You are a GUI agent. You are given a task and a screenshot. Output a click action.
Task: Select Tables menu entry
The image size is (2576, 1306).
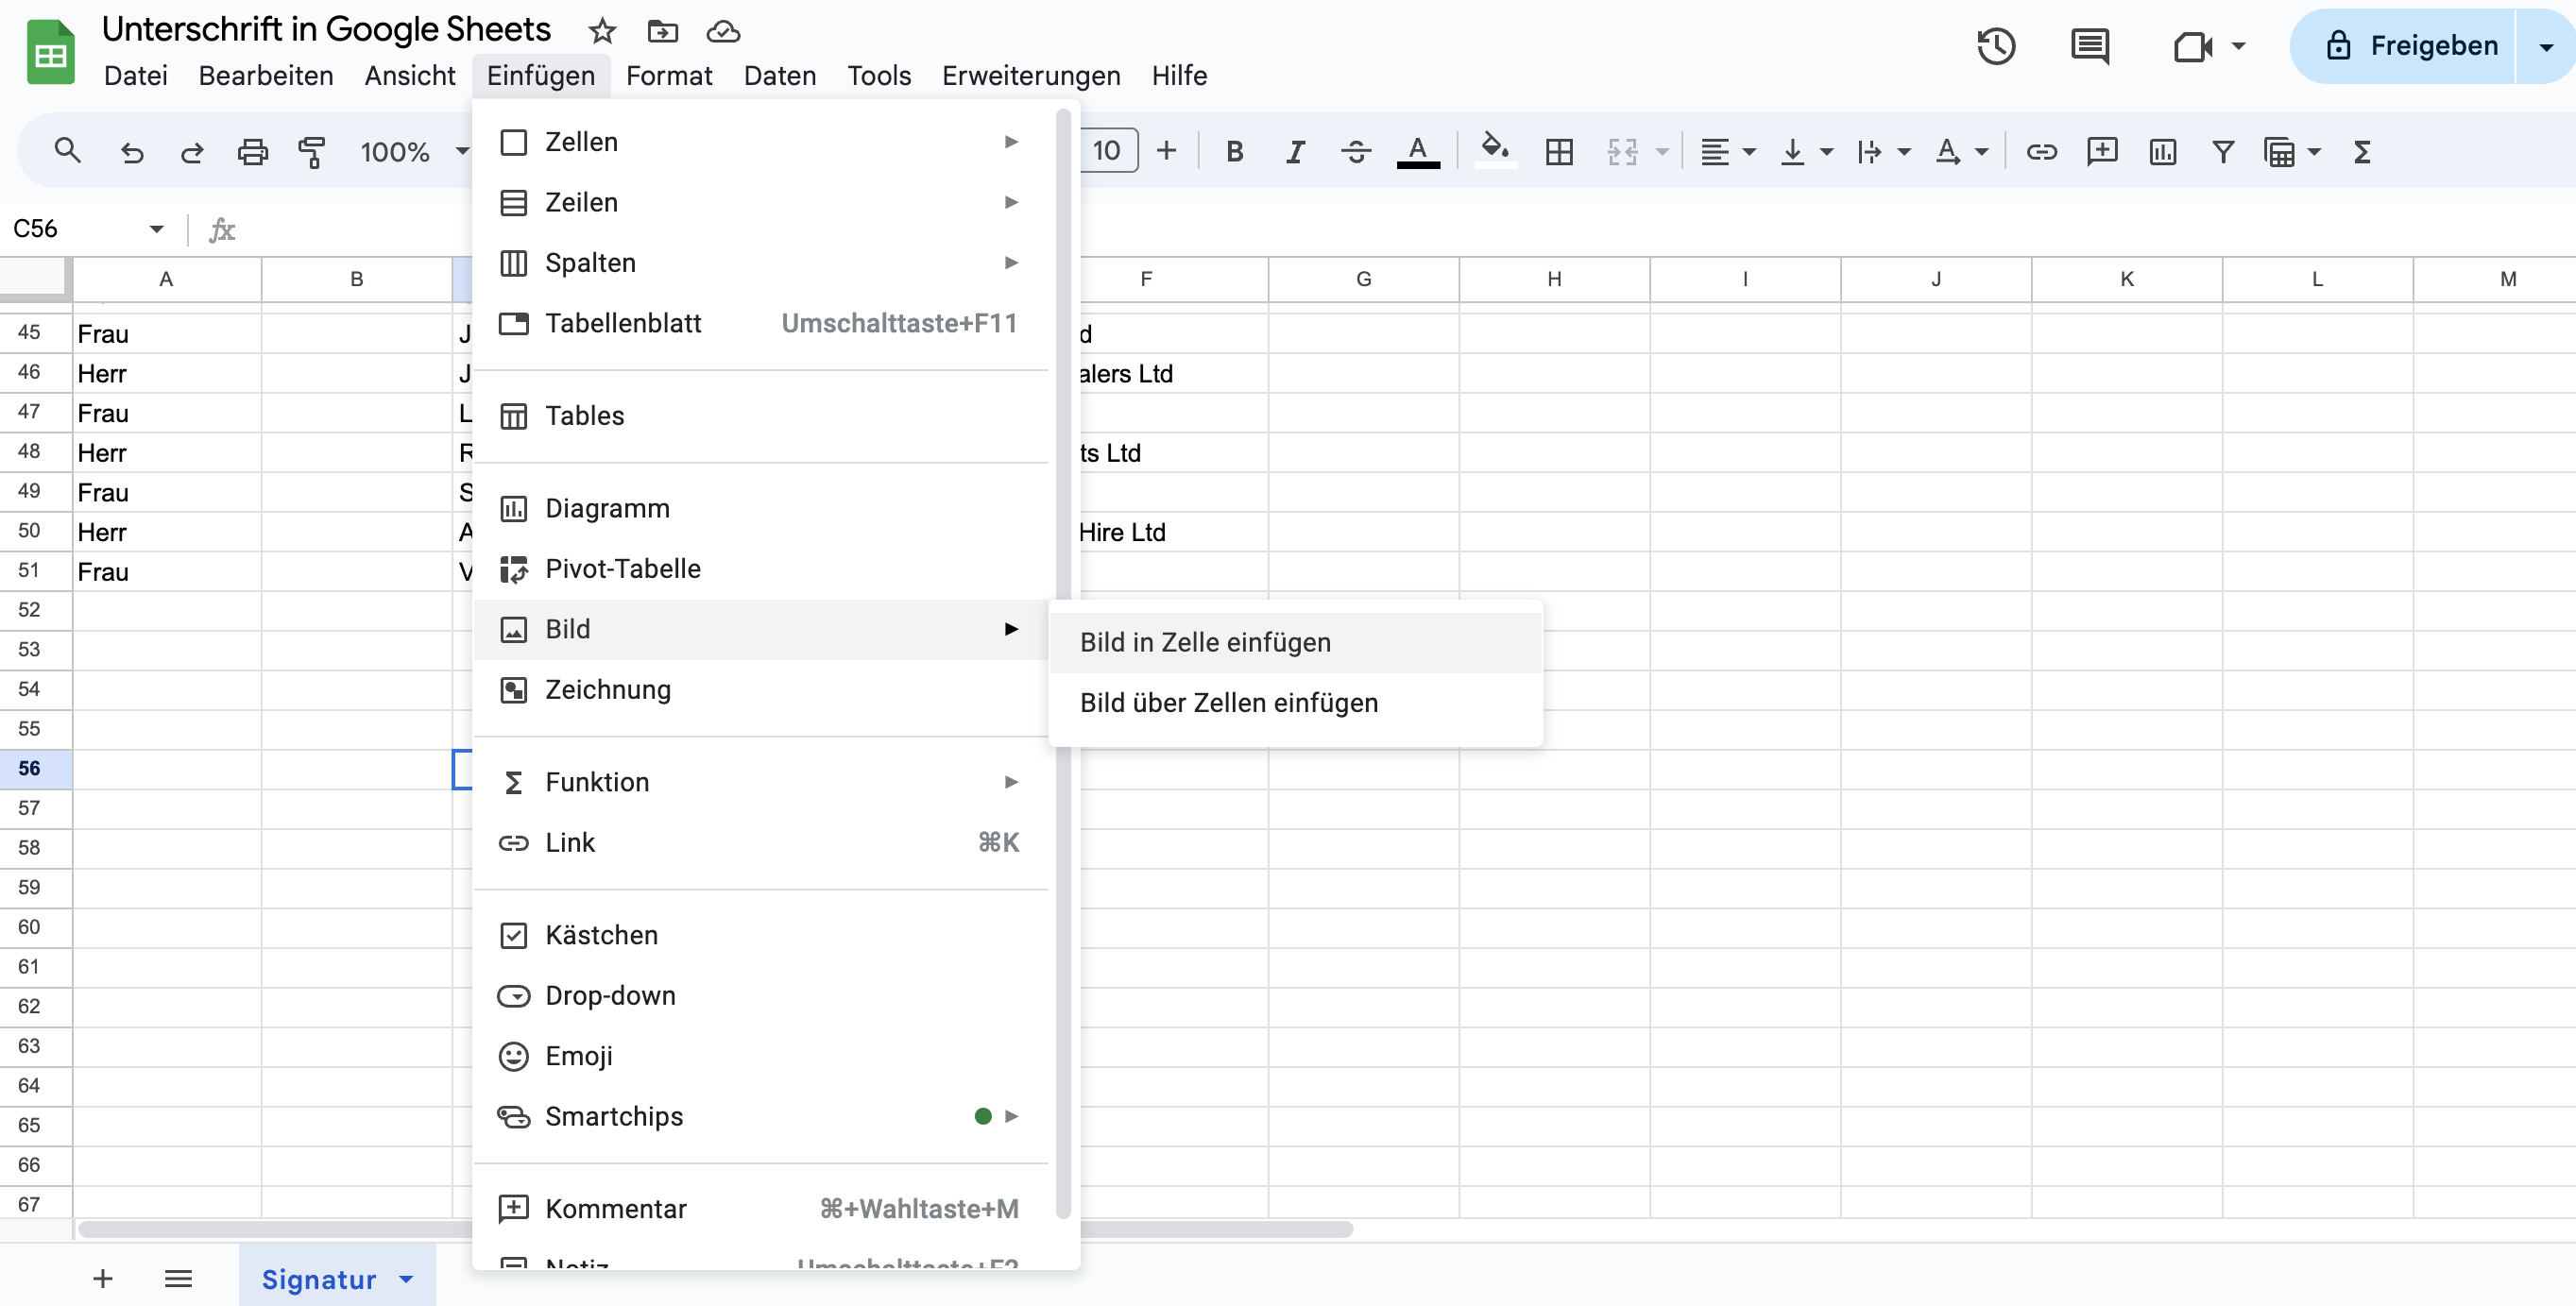(x=761, y=416)
